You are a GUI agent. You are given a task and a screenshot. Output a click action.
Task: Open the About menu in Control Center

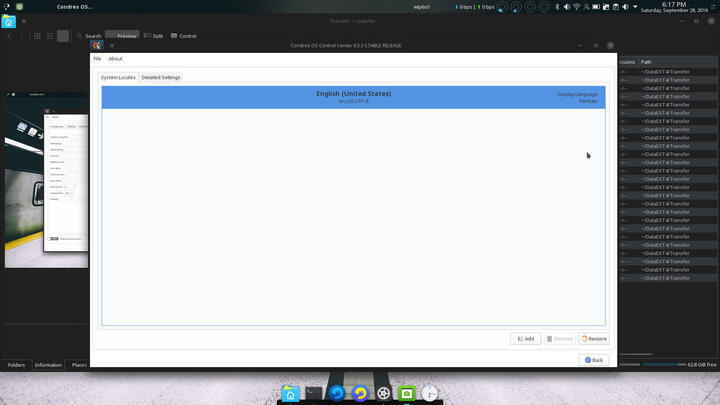point(115,59)
